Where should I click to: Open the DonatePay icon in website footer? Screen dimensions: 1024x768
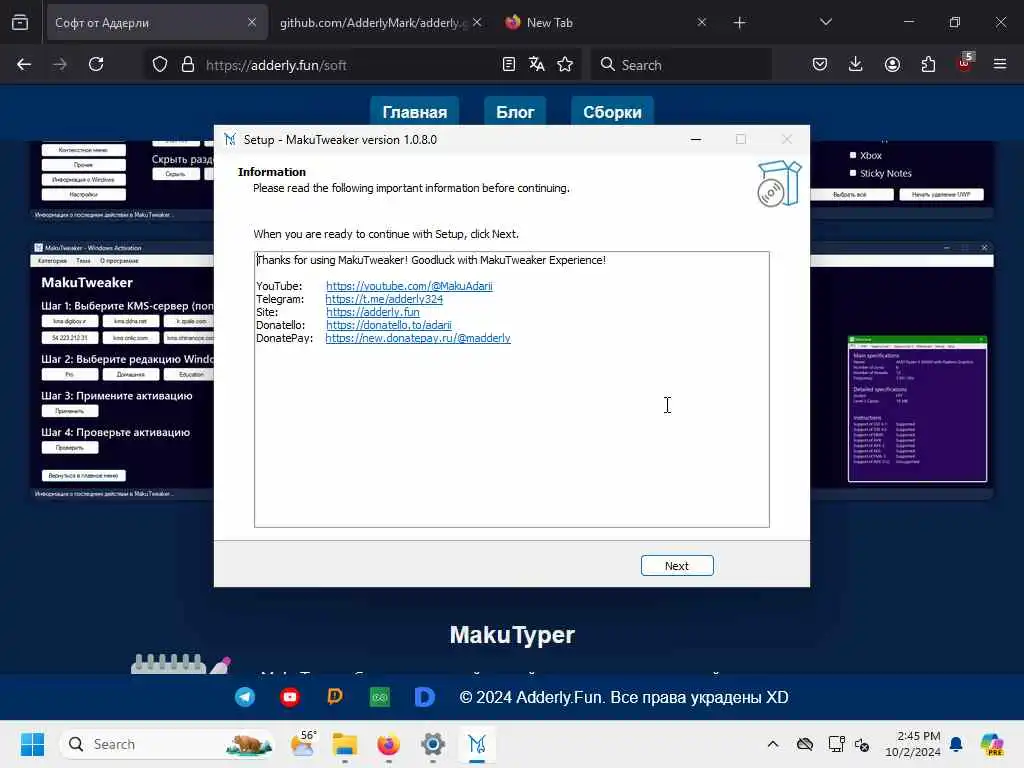point(334,697)
